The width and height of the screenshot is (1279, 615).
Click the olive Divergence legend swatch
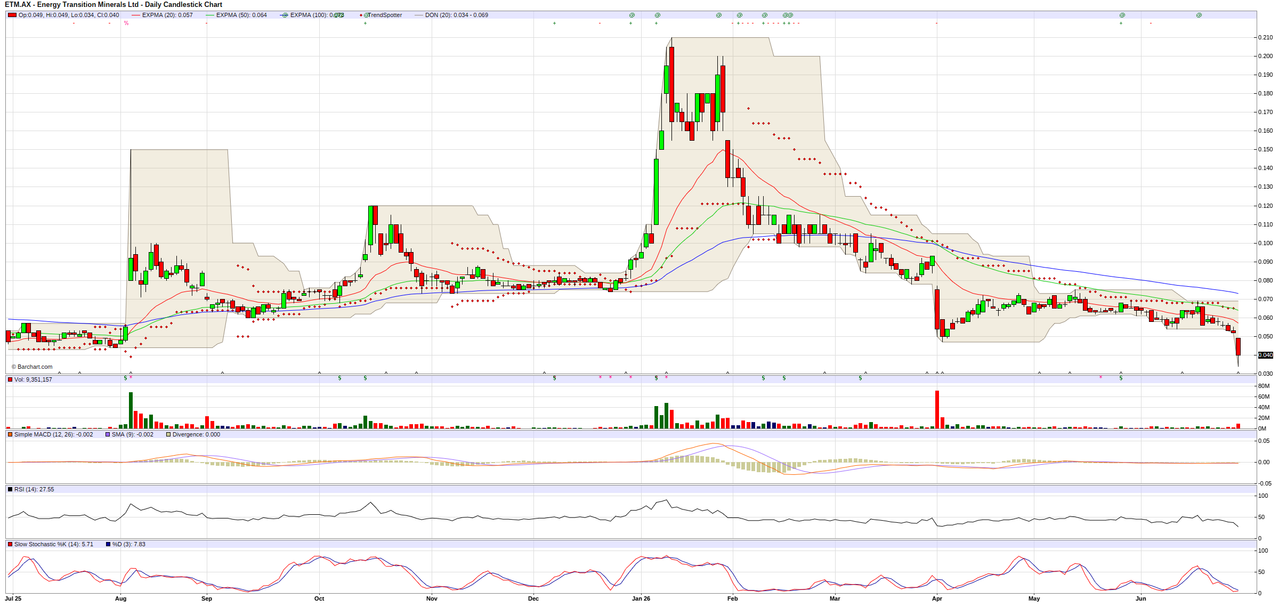point(167,435)
